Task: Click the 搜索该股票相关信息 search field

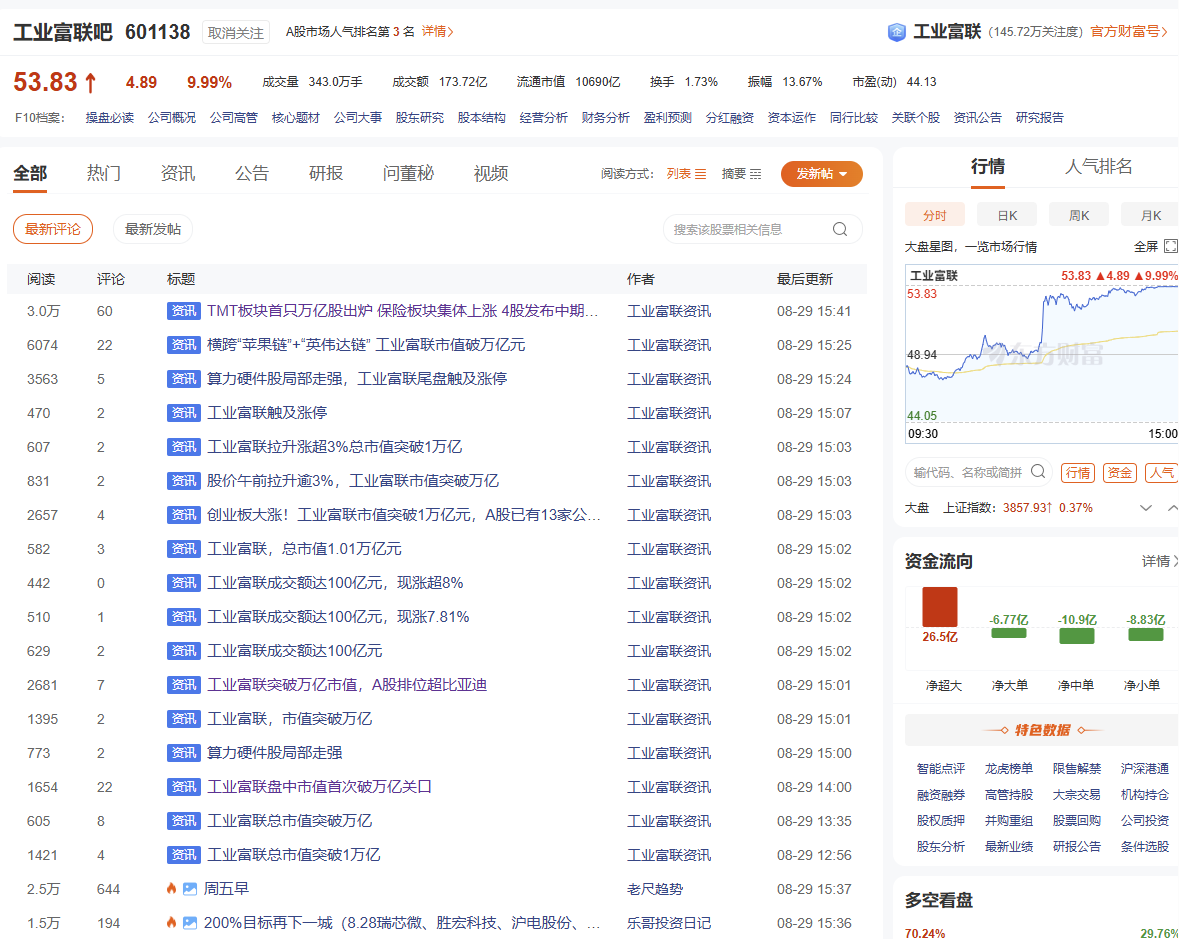Action: (762, 229)
